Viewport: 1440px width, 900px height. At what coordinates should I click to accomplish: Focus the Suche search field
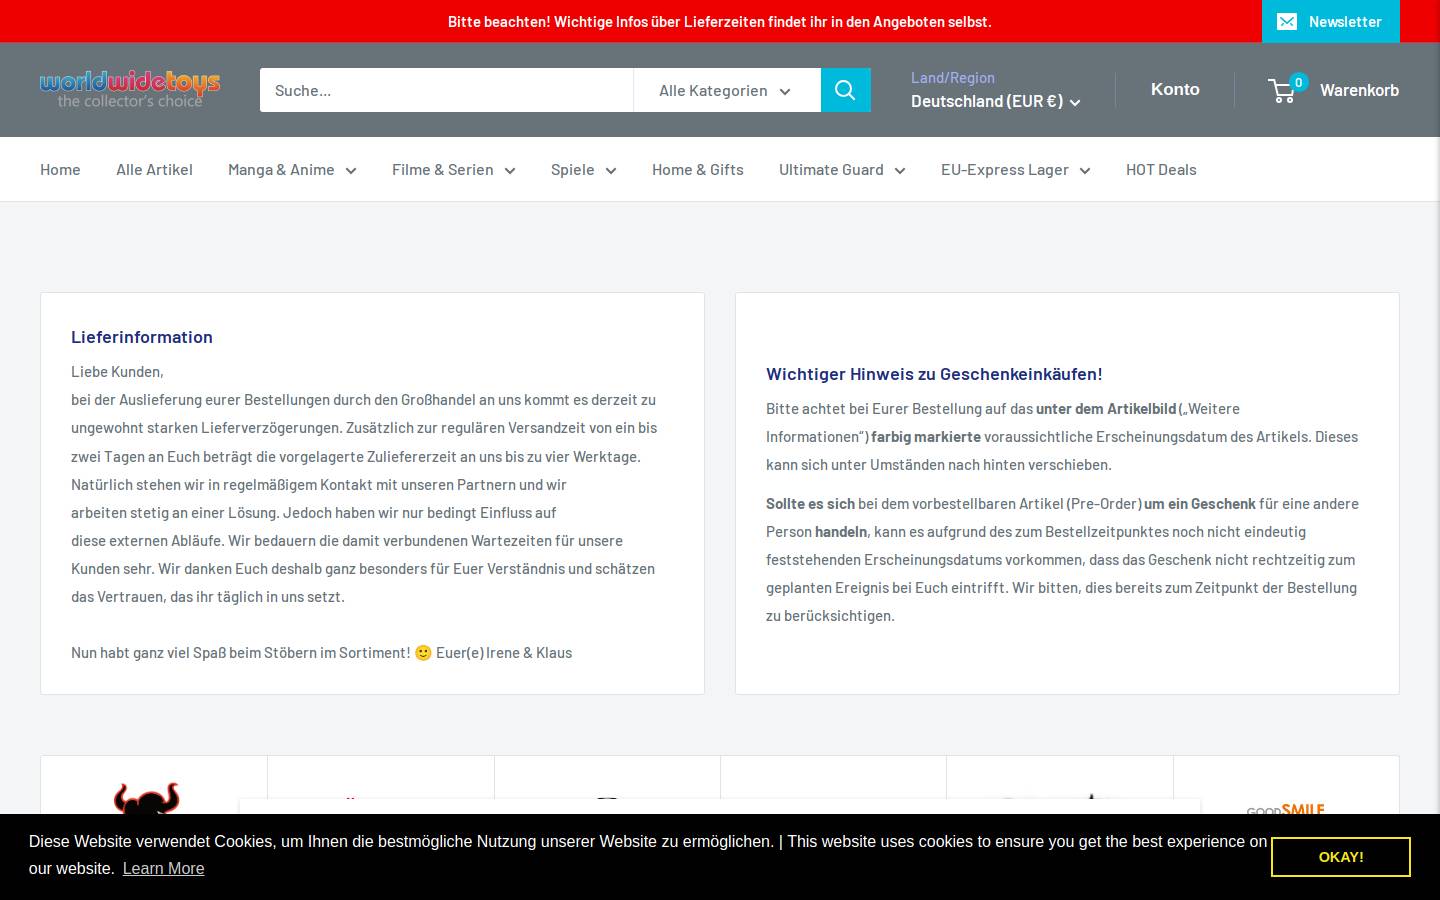click(x=446, y=90)
